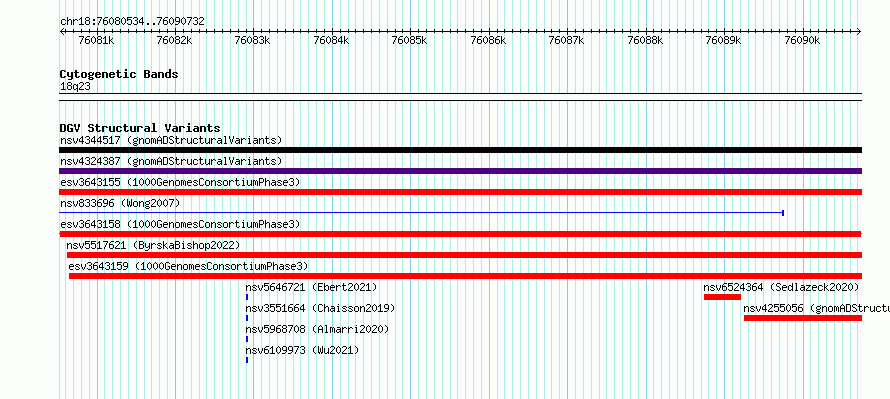Click the 76087k ruler tick label
The width and height of the screenshot is (890, 399).
566,40
